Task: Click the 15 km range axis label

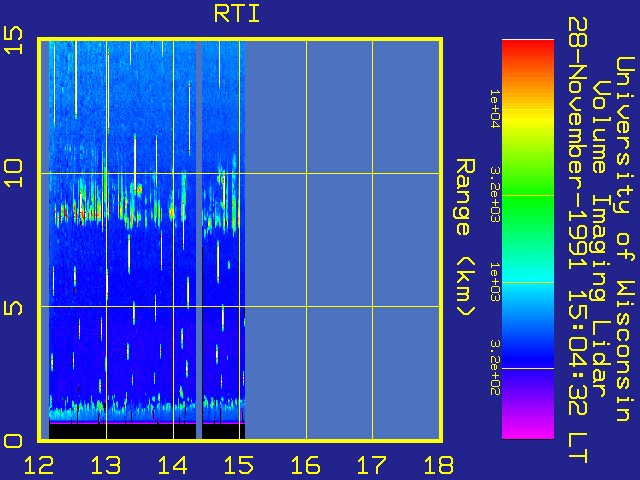Action: coord(13,40)
